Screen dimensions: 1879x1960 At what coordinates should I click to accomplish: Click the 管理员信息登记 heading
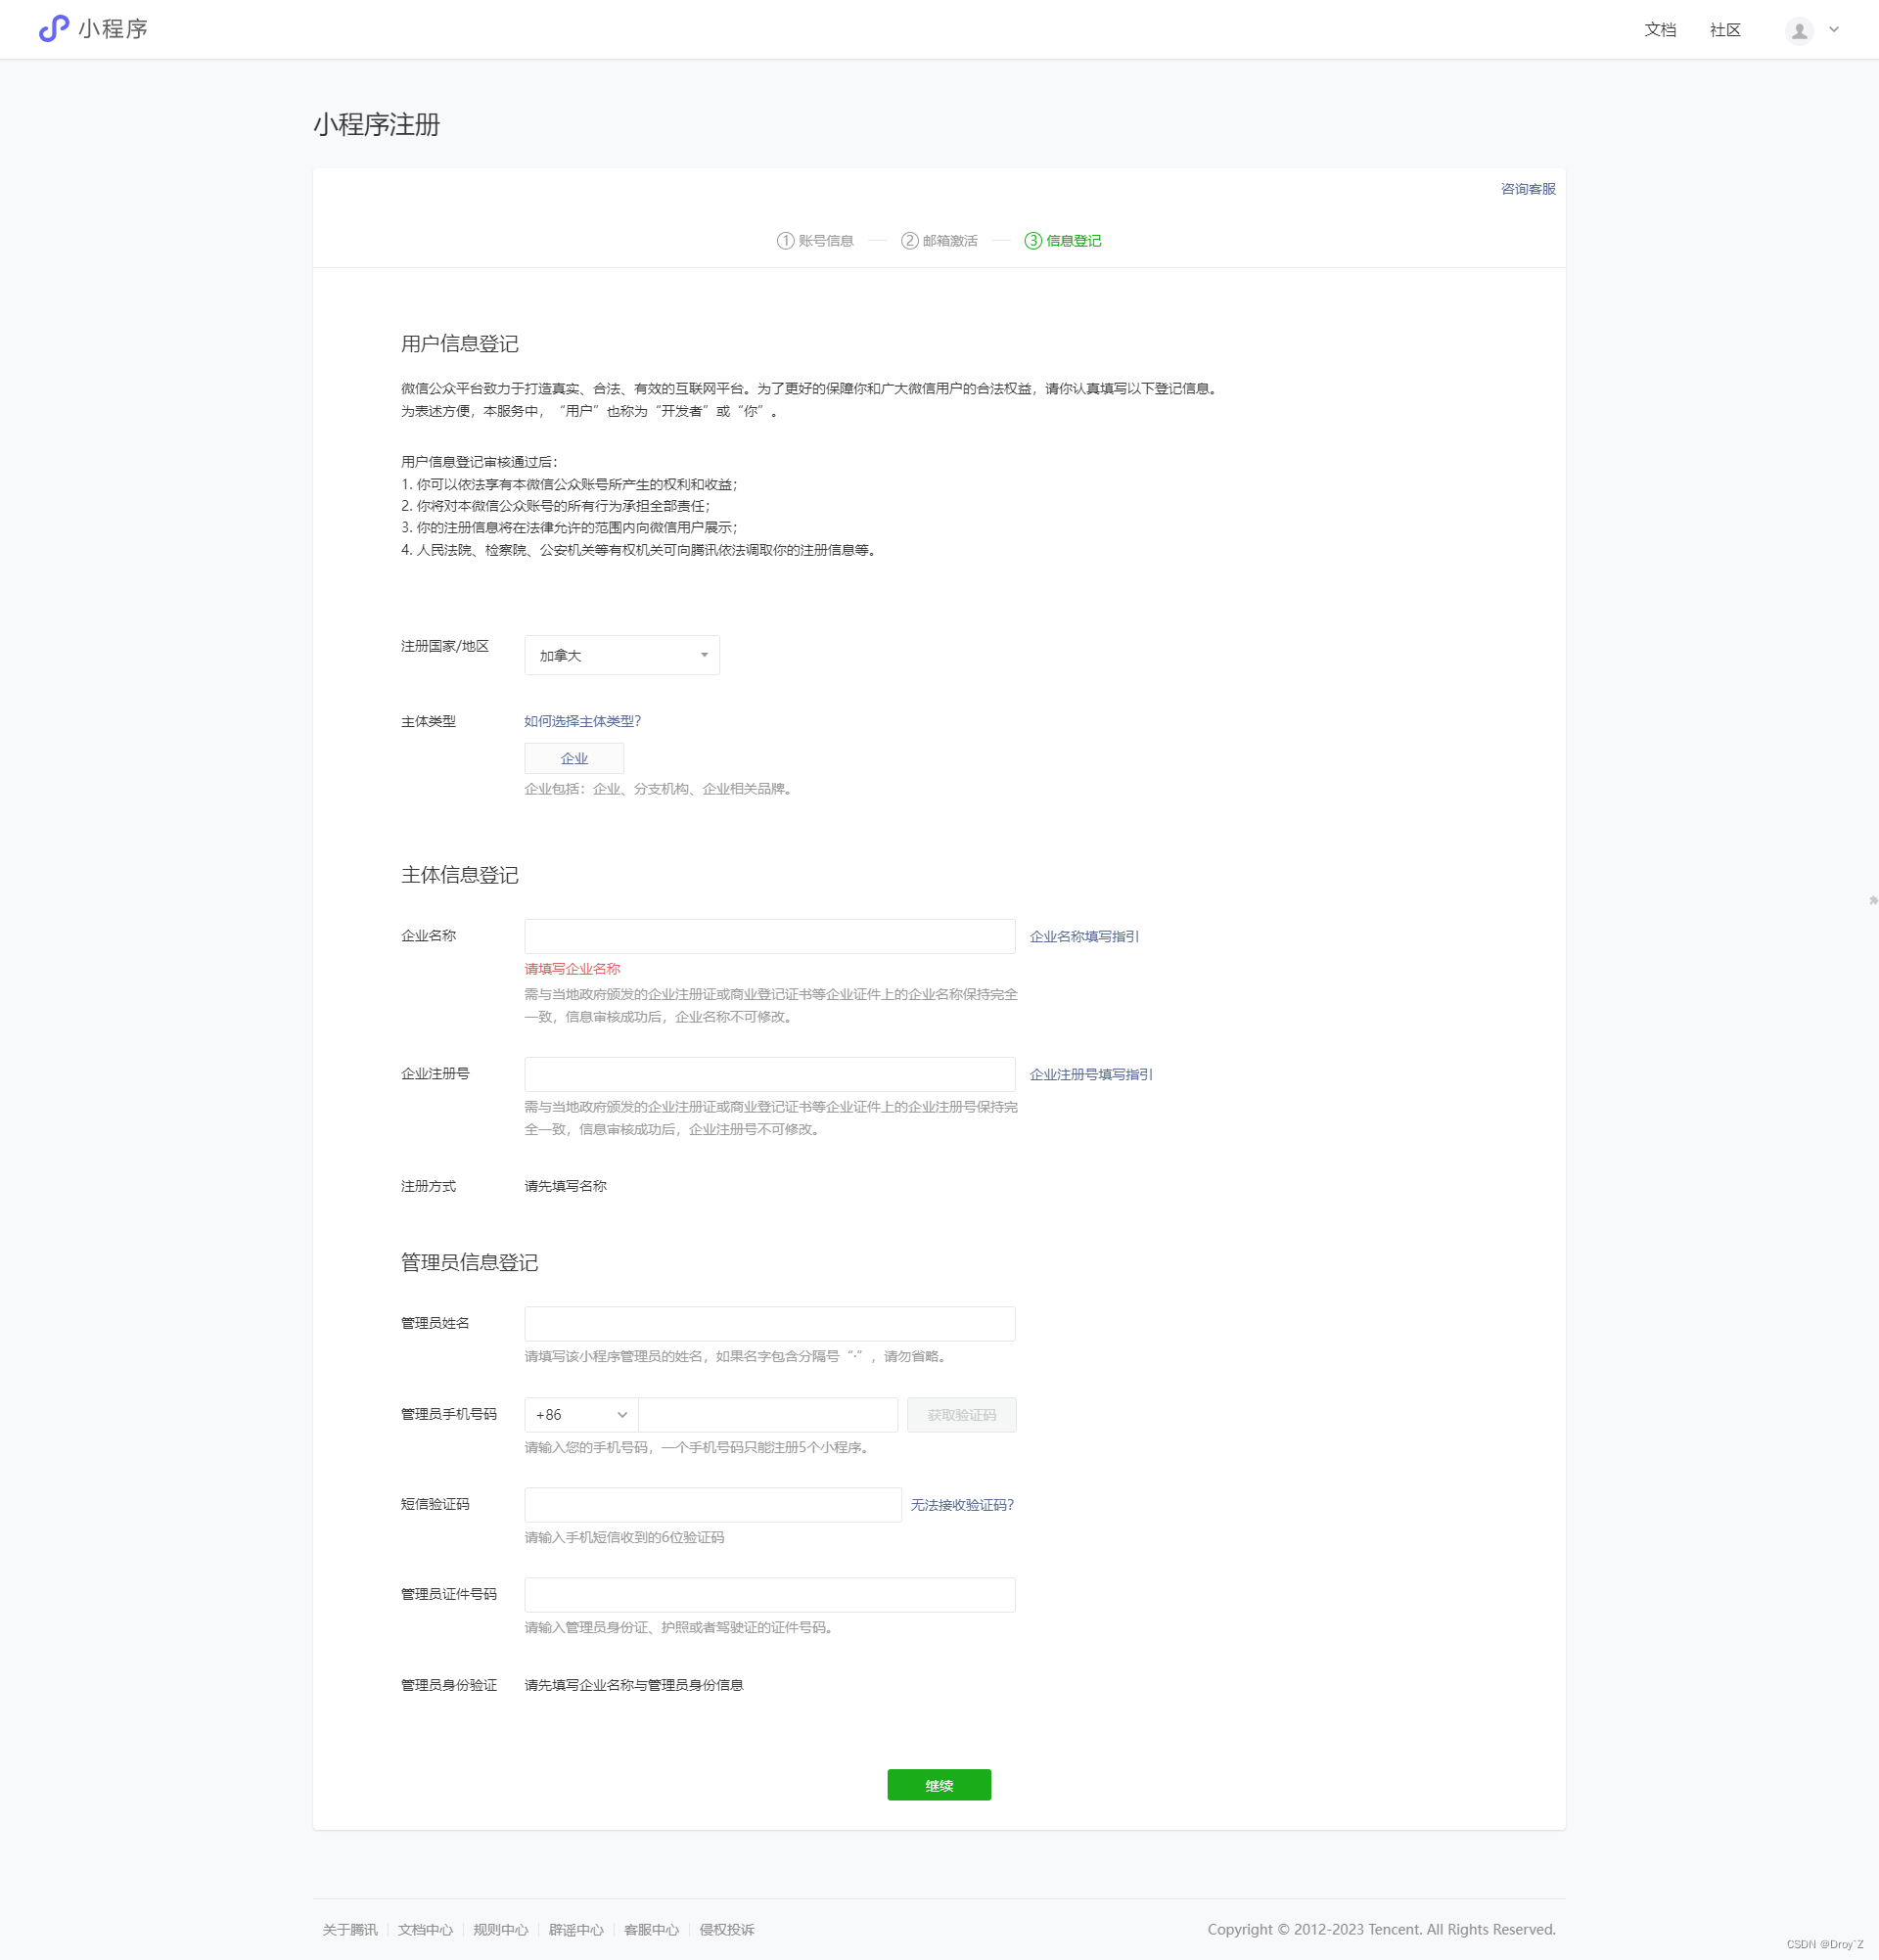coord(469,1262)
